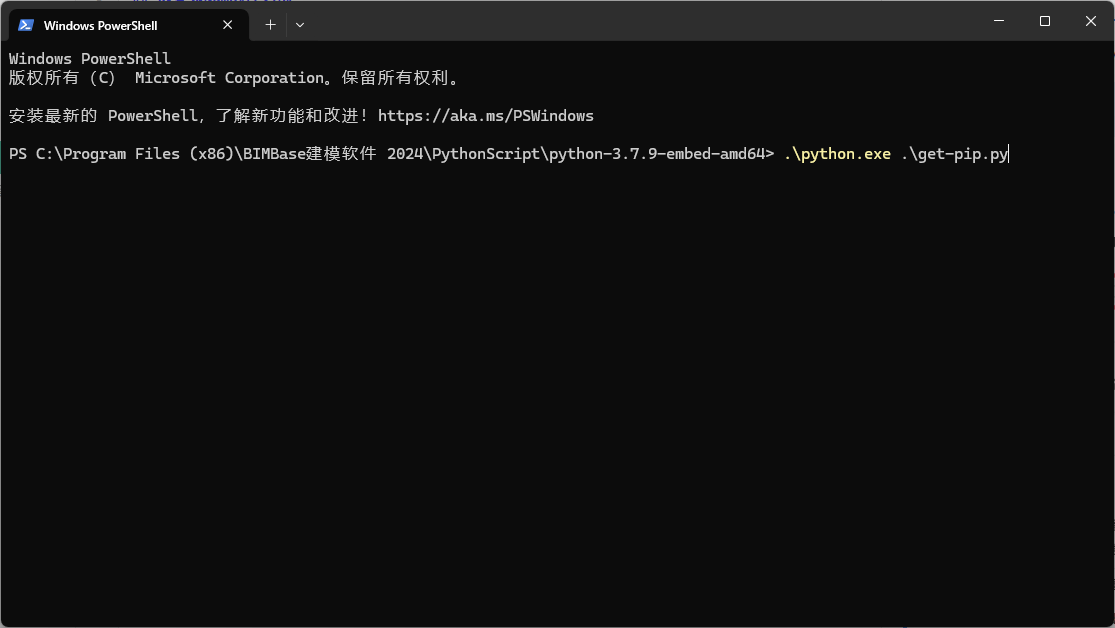This screenshot has height=628, width=1115.
Task: Click the 安装最新的 PowerShell message text
Action: click(100, 116)
